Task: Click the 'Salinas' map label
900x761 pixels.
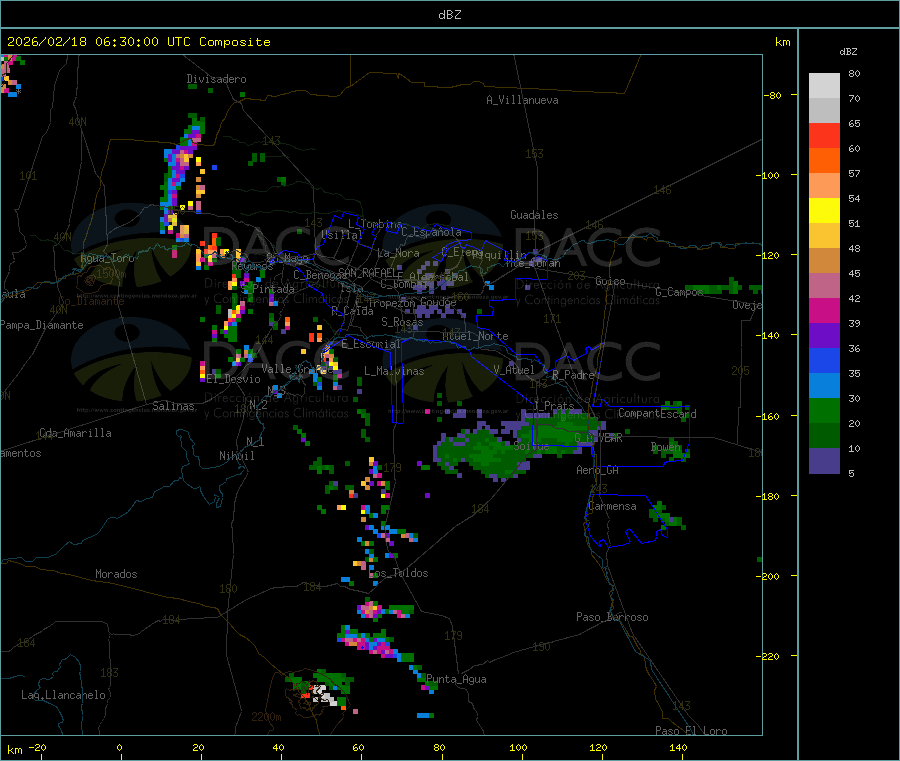Action: click(x=173, y=406)
